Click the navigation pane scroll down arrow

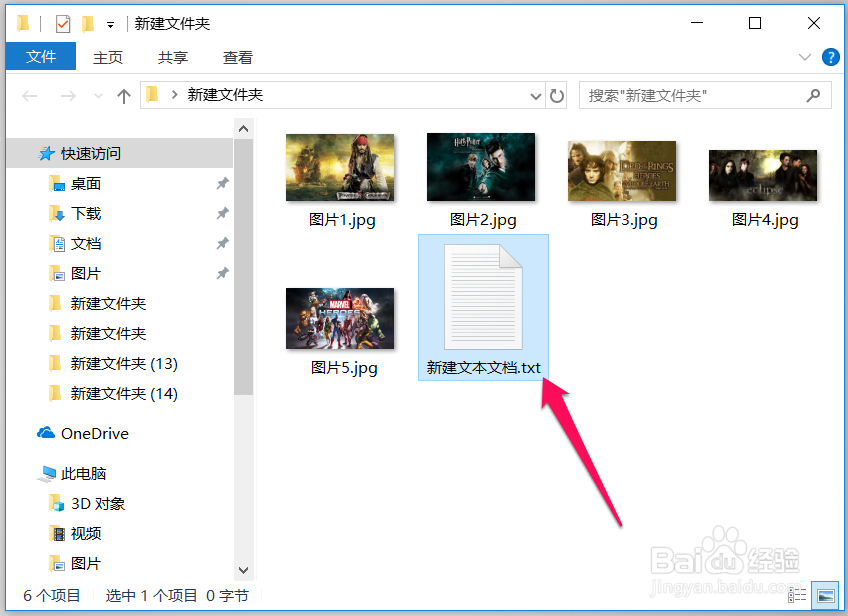coord(243,571)
